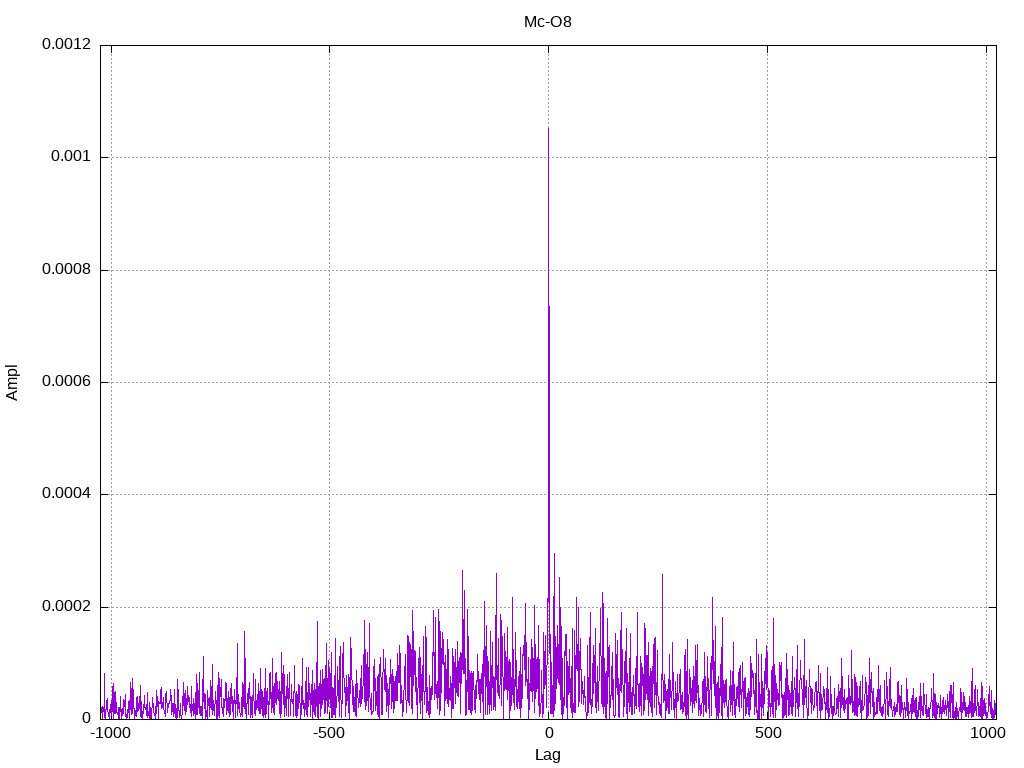Click the y-axis tick value 0.0002

point(67,606)
